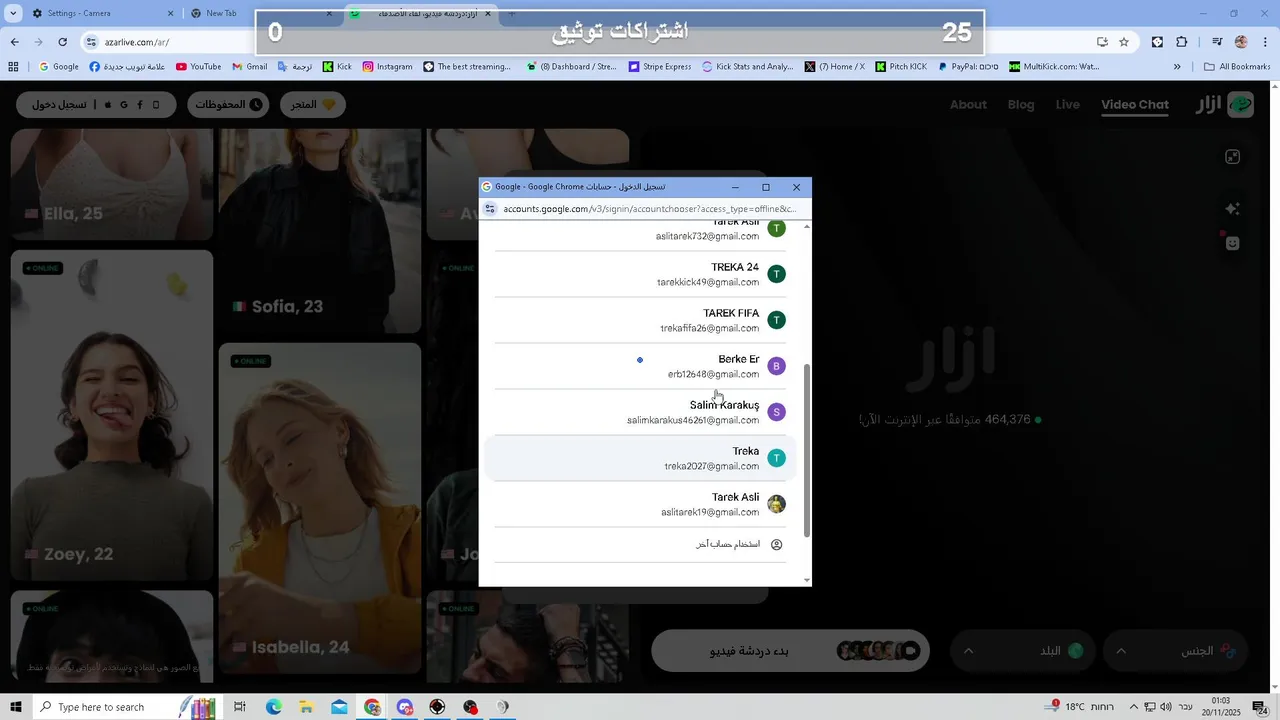Open the store button with gem
This screenshot has width=1280, height=720.
(x=314, y=104)
